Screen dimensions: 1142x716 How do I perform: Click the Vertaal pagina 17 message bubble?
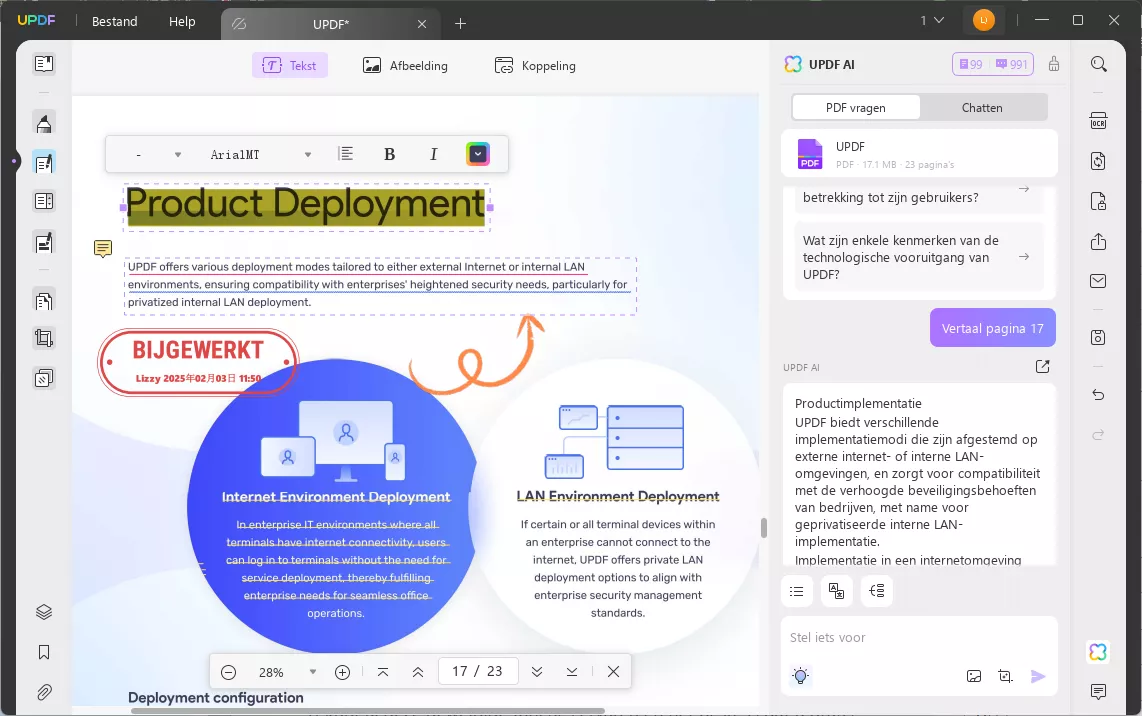993,329
